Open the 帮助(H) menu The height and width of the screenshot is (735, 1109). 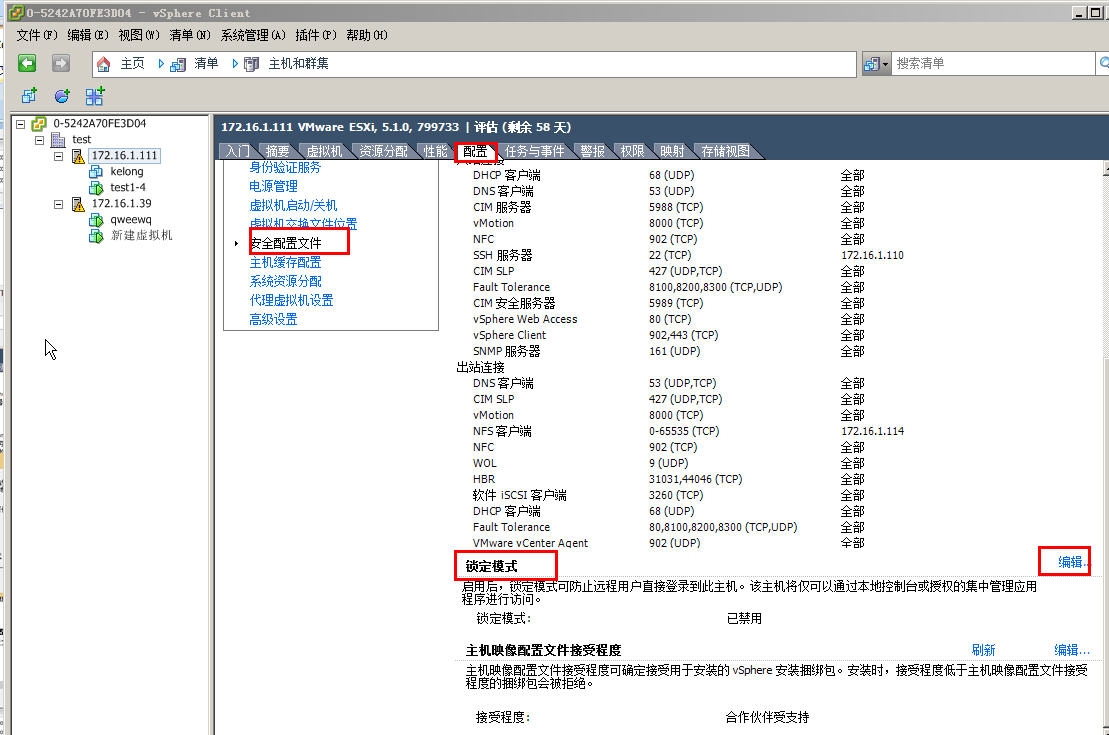click(366, 35)
